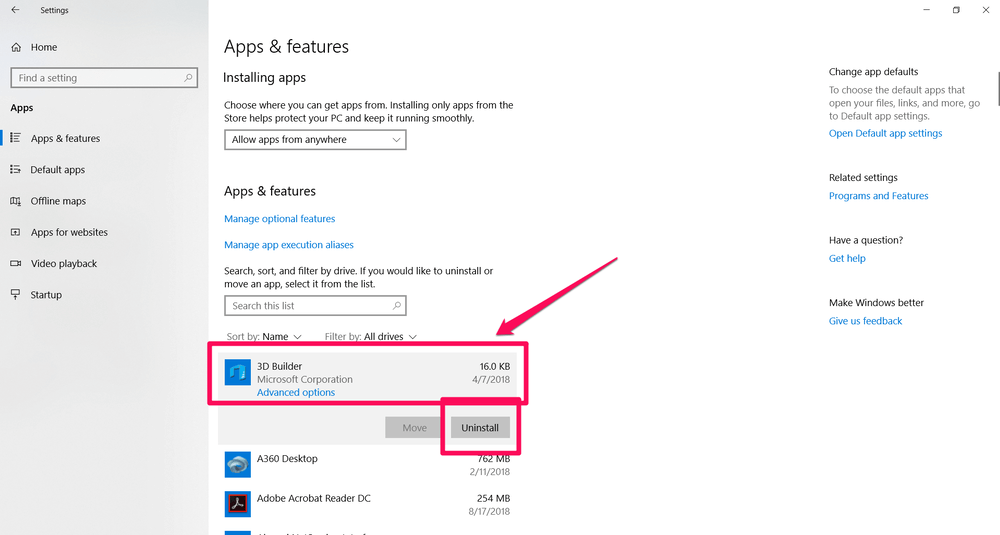This screenshot has height=535, width=1000.
Task: Click the Offline maps sidebar icon
Action: [x=16, y=201]
